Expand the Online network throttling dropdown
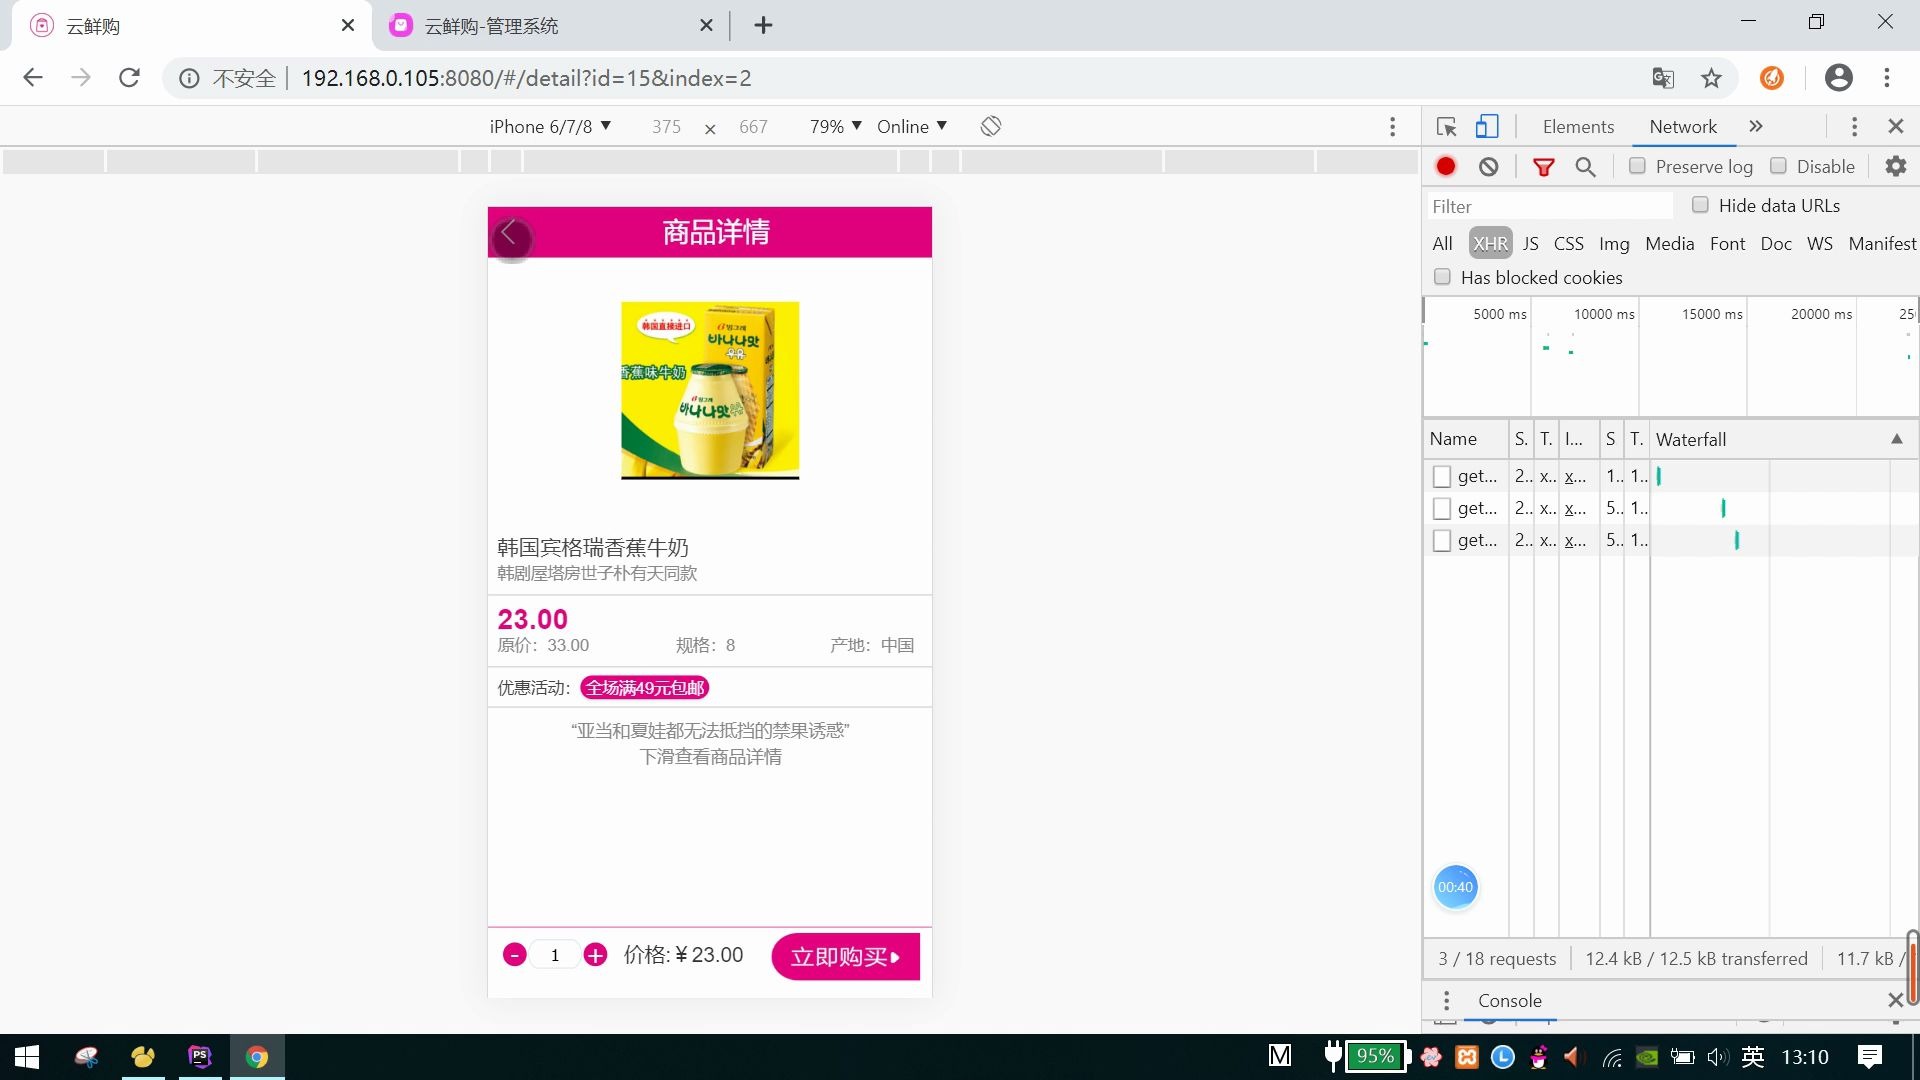Image resolution: width=1920 pixels, height=1080 pixels. pyautogui.click(x=915, y=125)
